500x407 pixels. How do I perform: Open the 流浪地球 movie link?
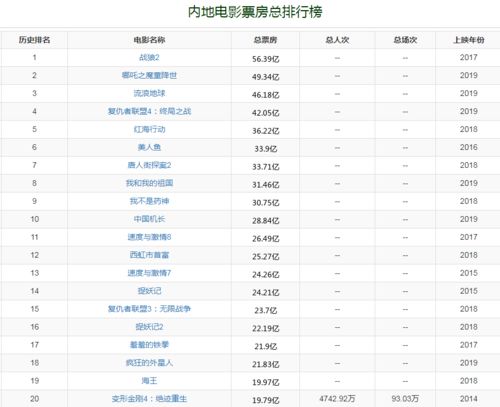[x=149, y=93]
